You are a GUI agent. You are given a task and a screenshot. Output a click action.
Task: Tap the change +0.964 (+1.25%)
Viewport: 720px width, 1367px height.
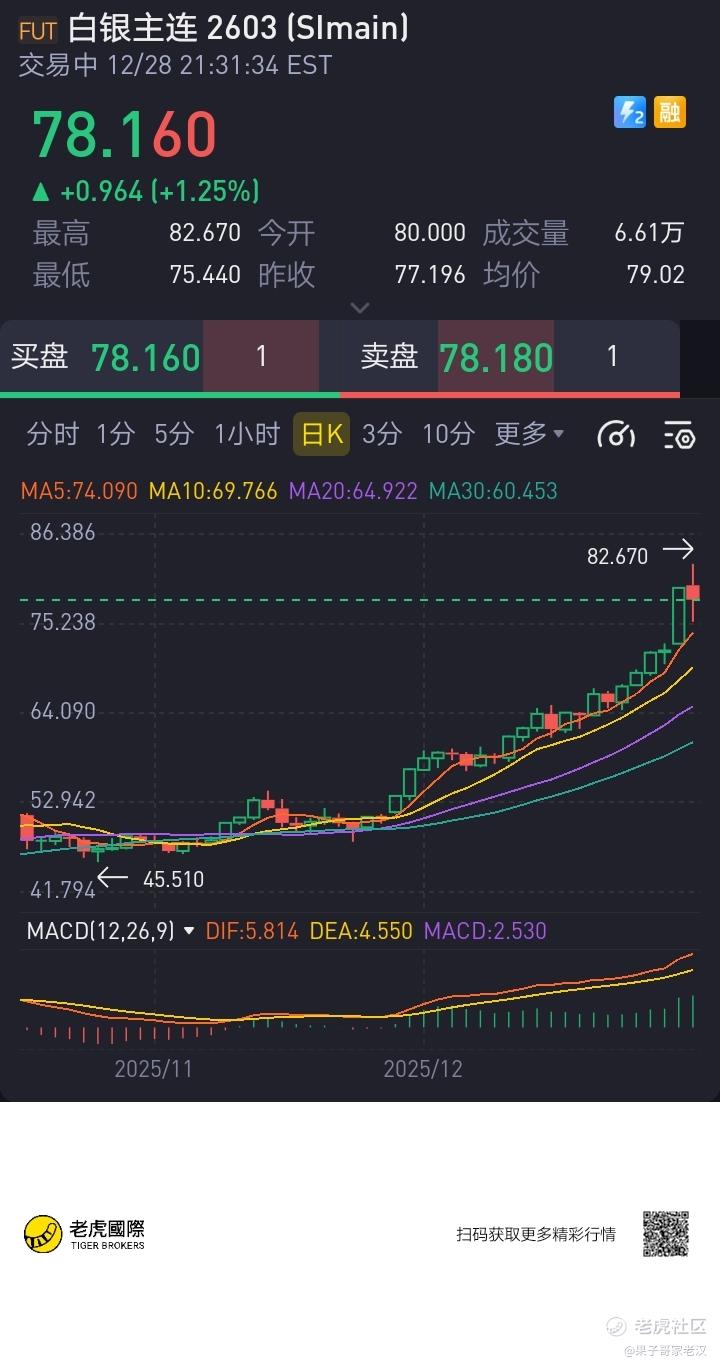click(x=146, y=191)
